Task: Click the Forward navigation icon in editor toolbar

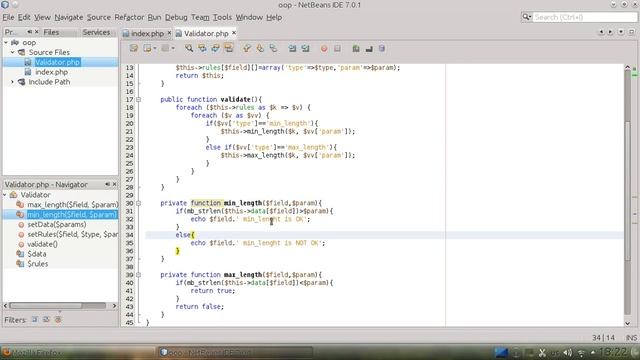Action: point(165,49)
